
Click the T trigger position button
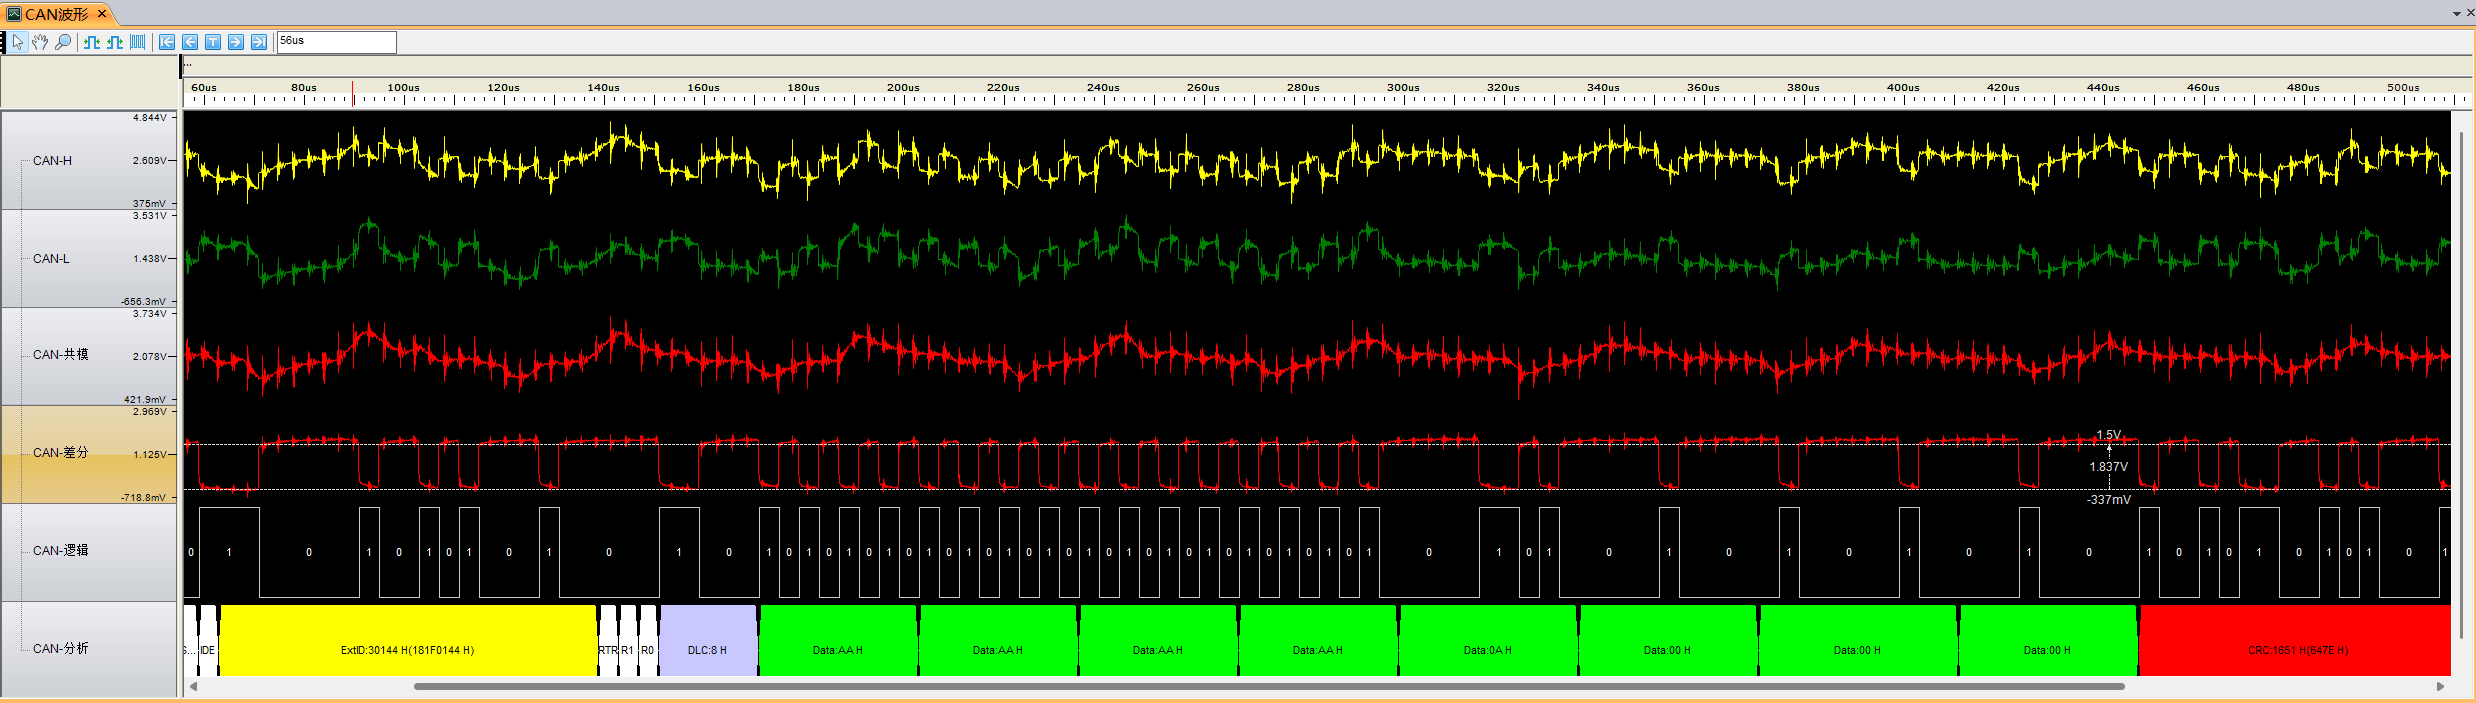(213, 42)
